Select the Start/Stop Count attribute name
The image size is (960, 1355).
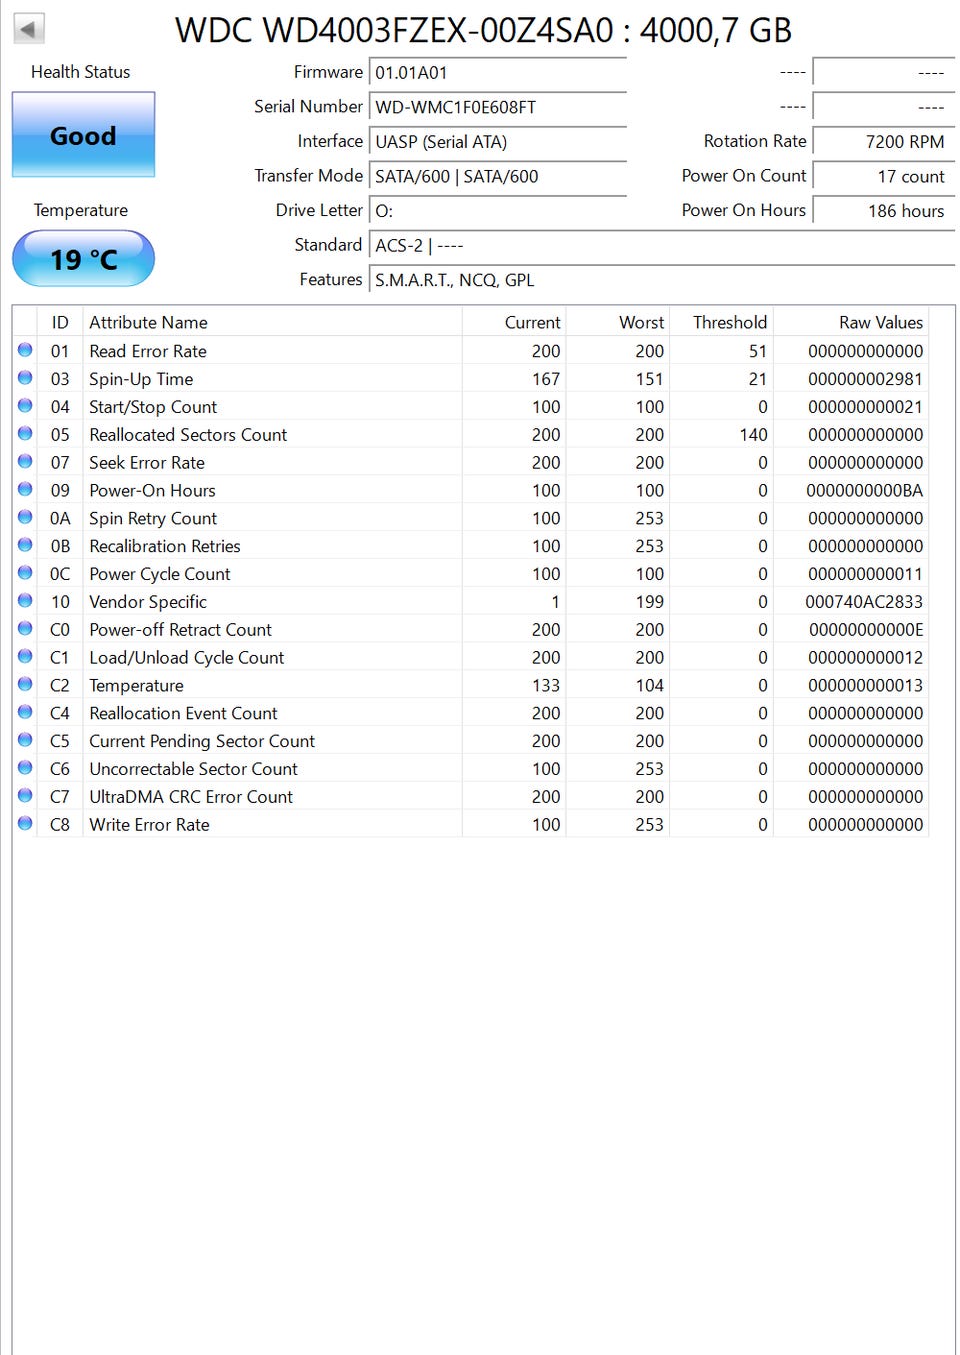point(153,407)
